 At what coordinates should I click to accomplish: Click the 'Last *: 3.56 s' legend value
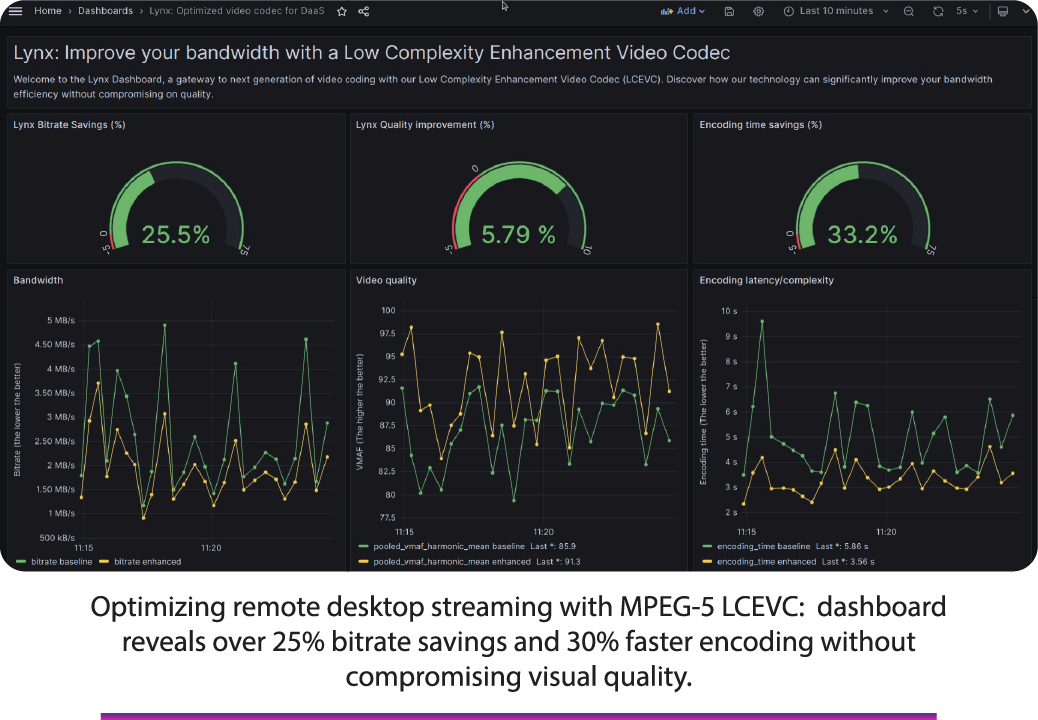848,562
